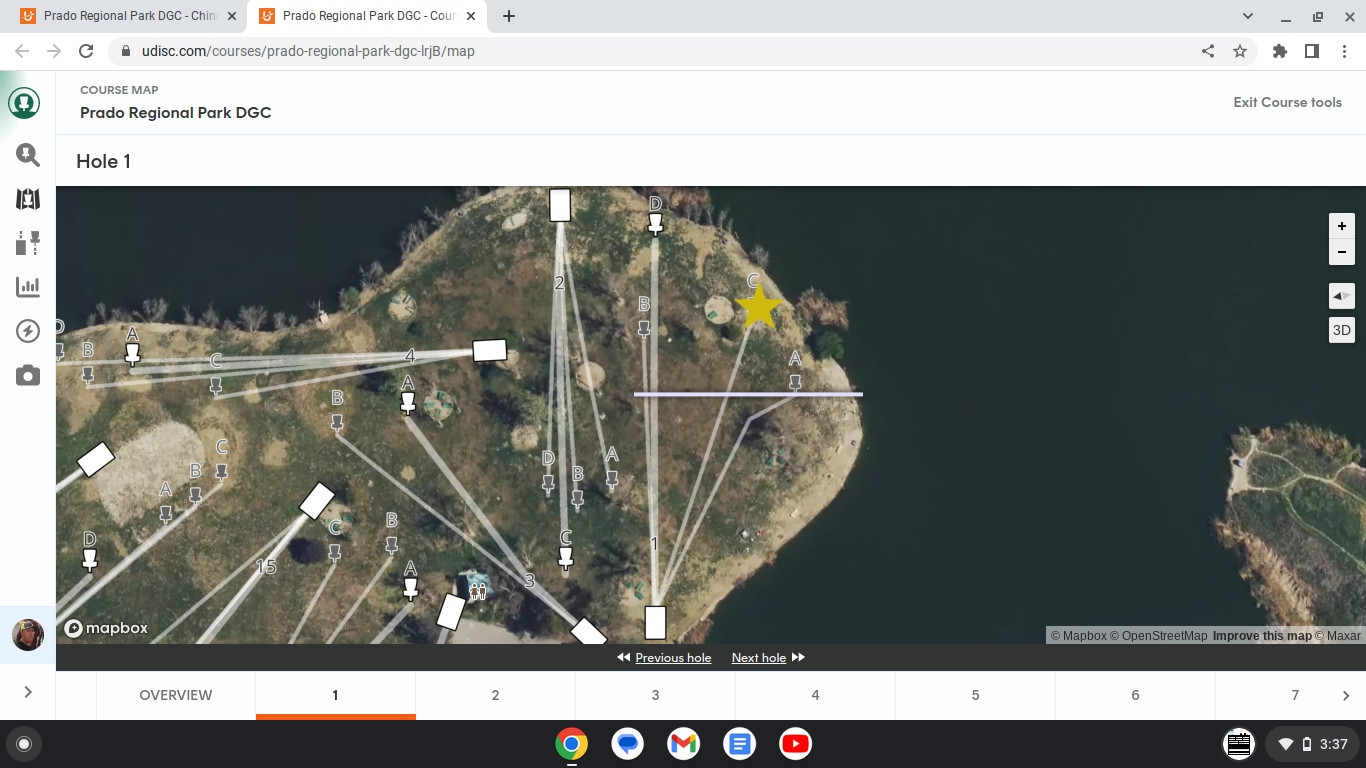Image resolution: width=1366 pixels, height=768 pixels.
Task: Bookmark this page with star icon
Action: click(1240, 51)
